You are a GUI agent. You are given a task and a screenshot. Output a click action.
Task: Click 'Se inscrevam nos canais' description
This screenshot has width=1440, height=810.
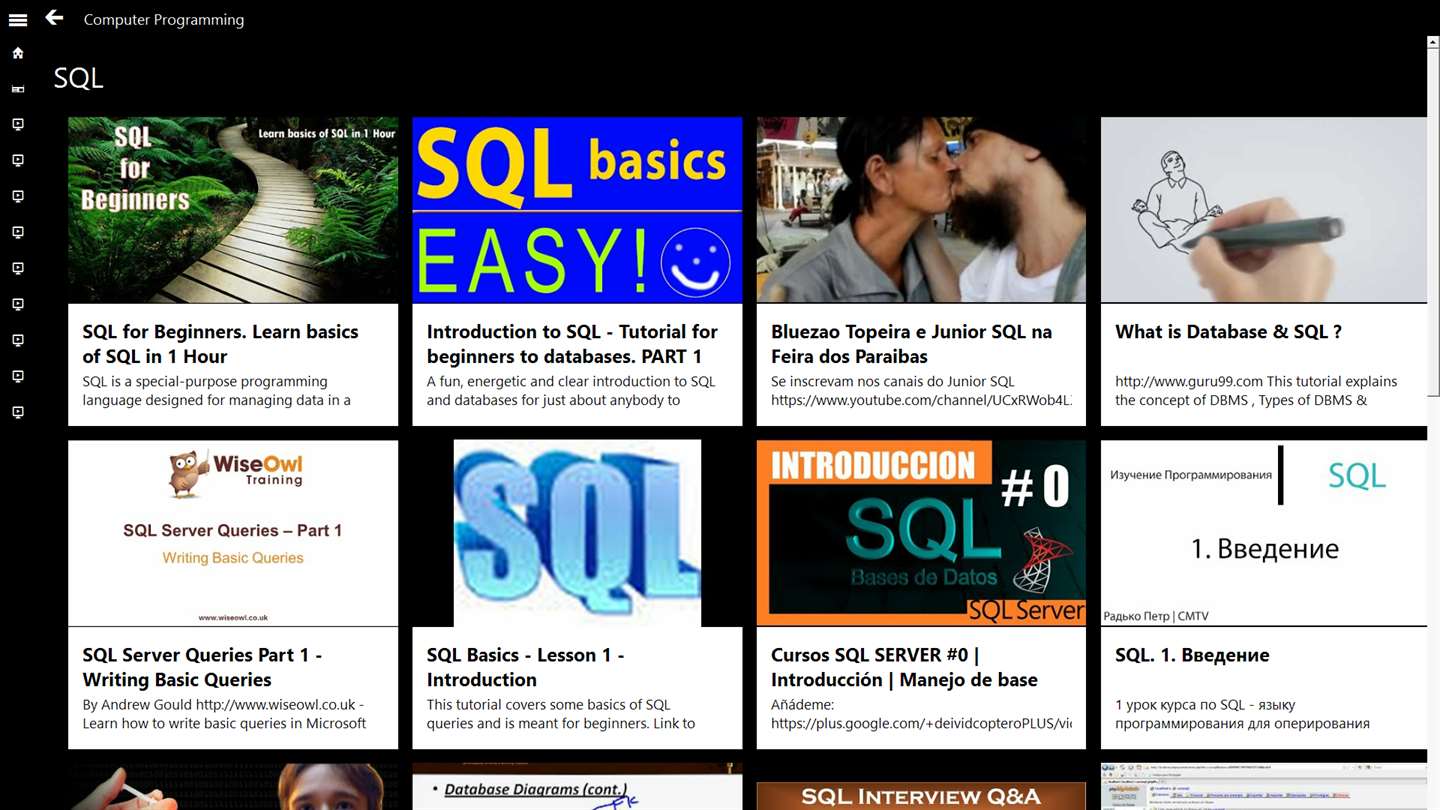pyautogui.click(x=921, y=391)
